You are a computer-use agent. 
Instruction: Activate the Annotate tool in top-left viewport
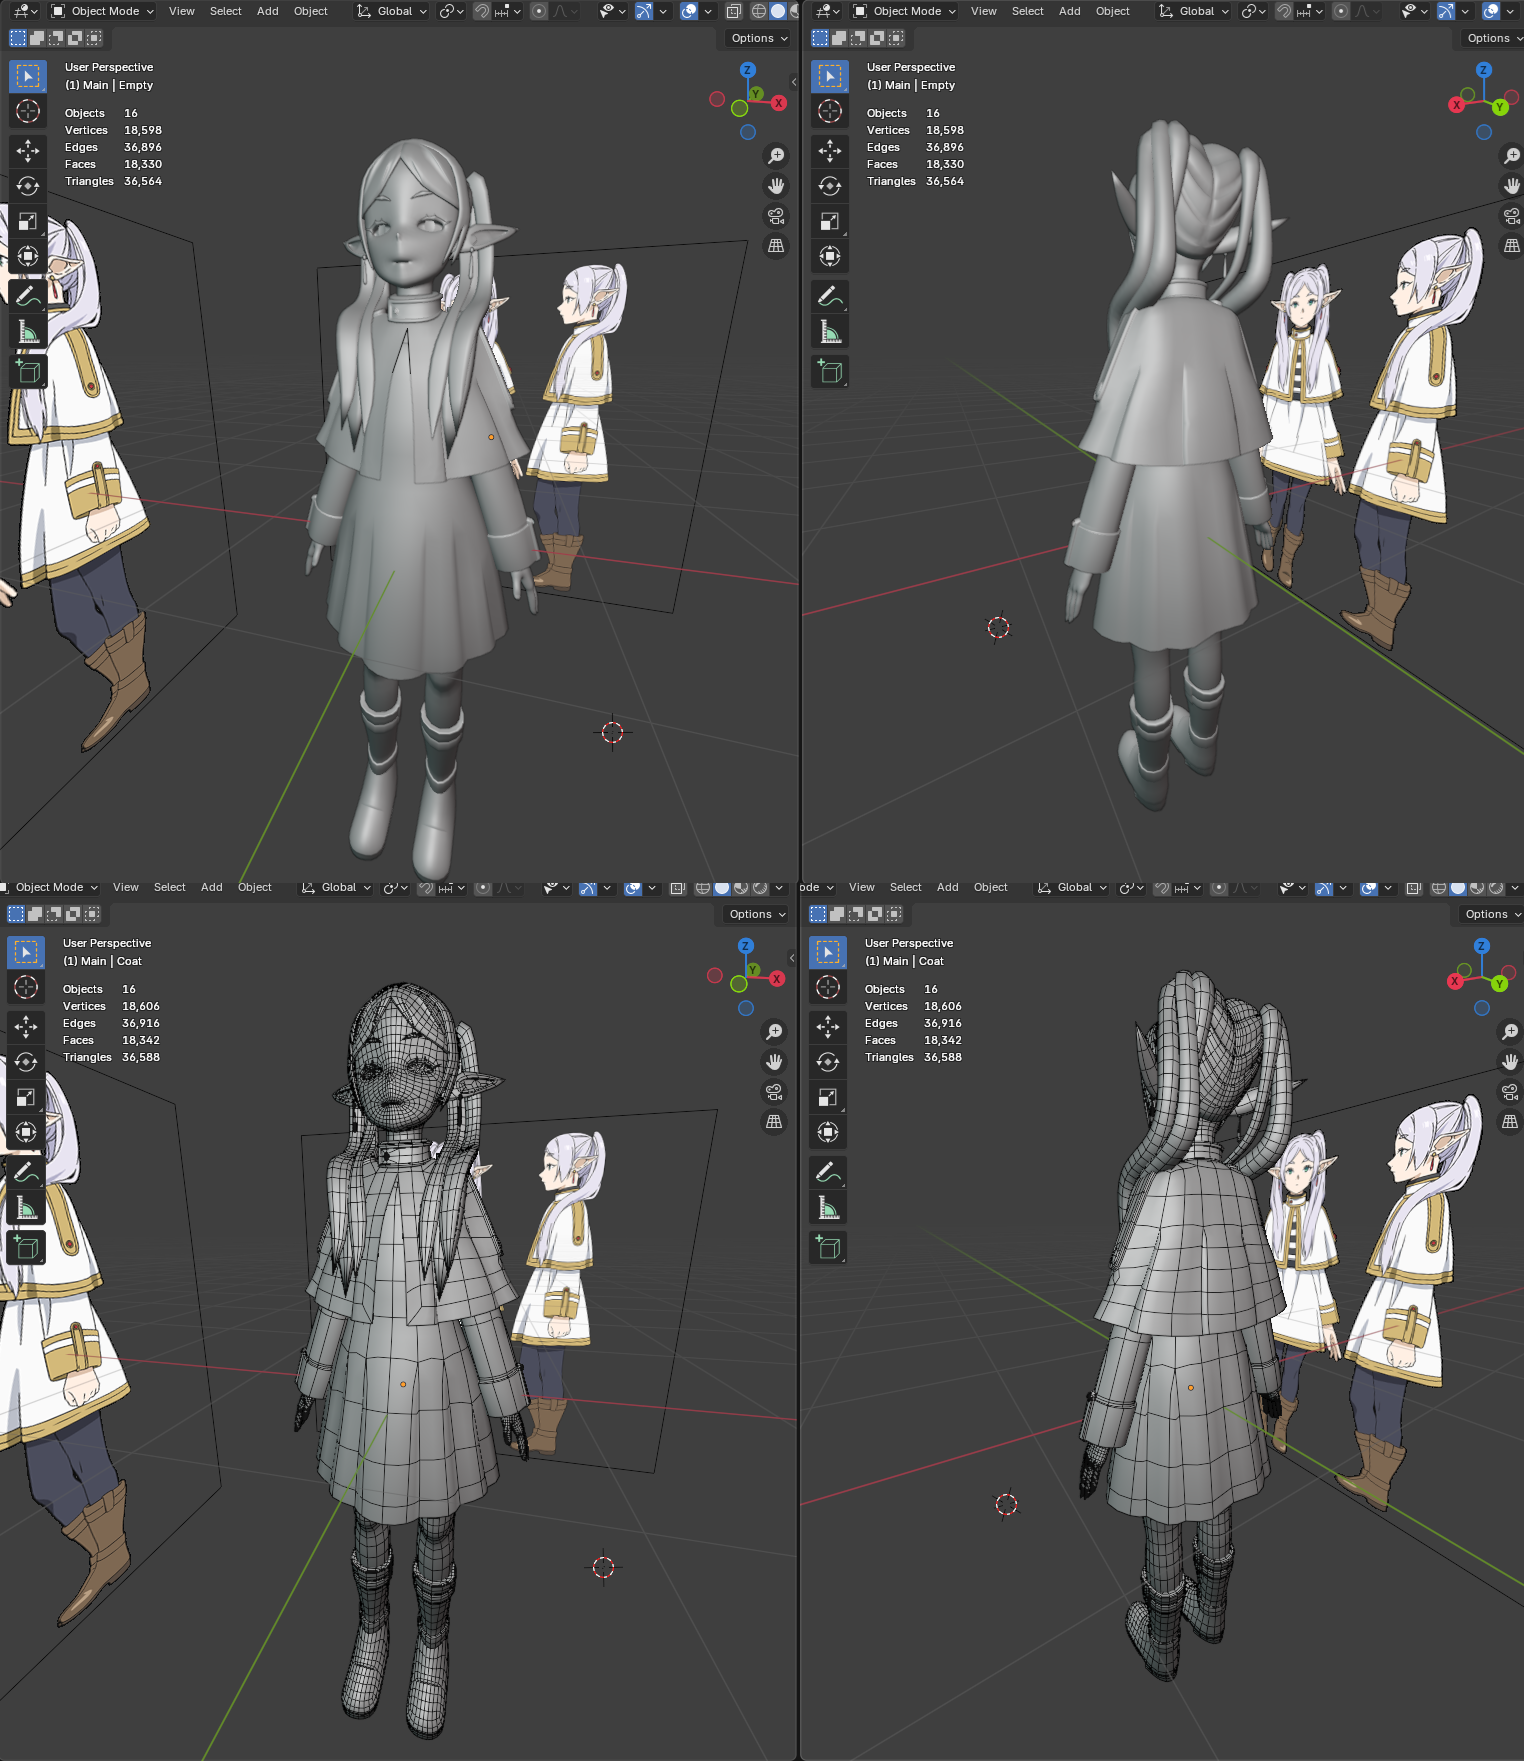pos(28,296)
